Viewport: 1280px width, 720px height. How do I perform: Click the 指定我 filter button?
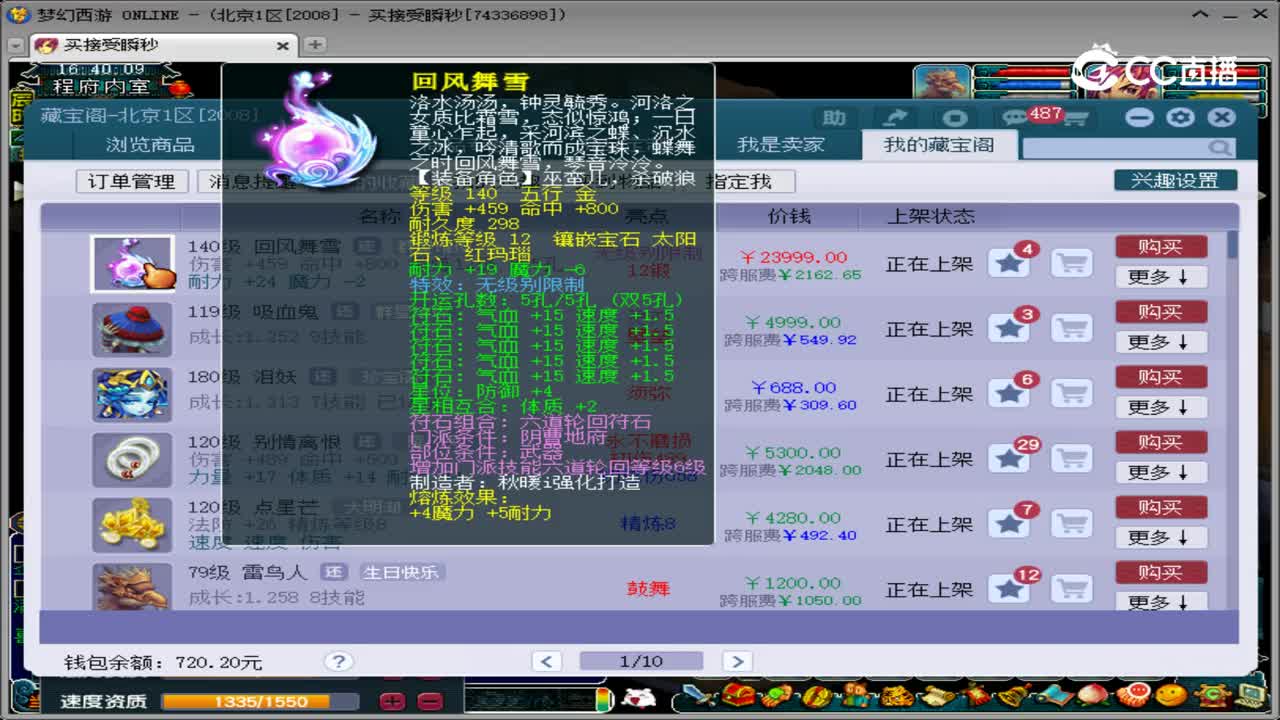point(738,181)
